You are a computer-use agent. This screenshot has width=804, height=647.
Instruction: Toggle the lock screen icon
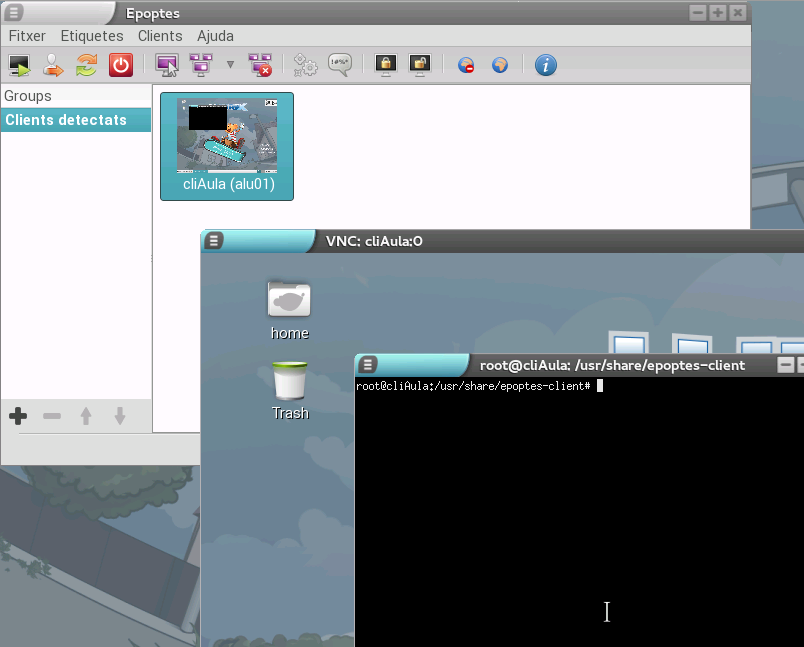click(385, 66)
